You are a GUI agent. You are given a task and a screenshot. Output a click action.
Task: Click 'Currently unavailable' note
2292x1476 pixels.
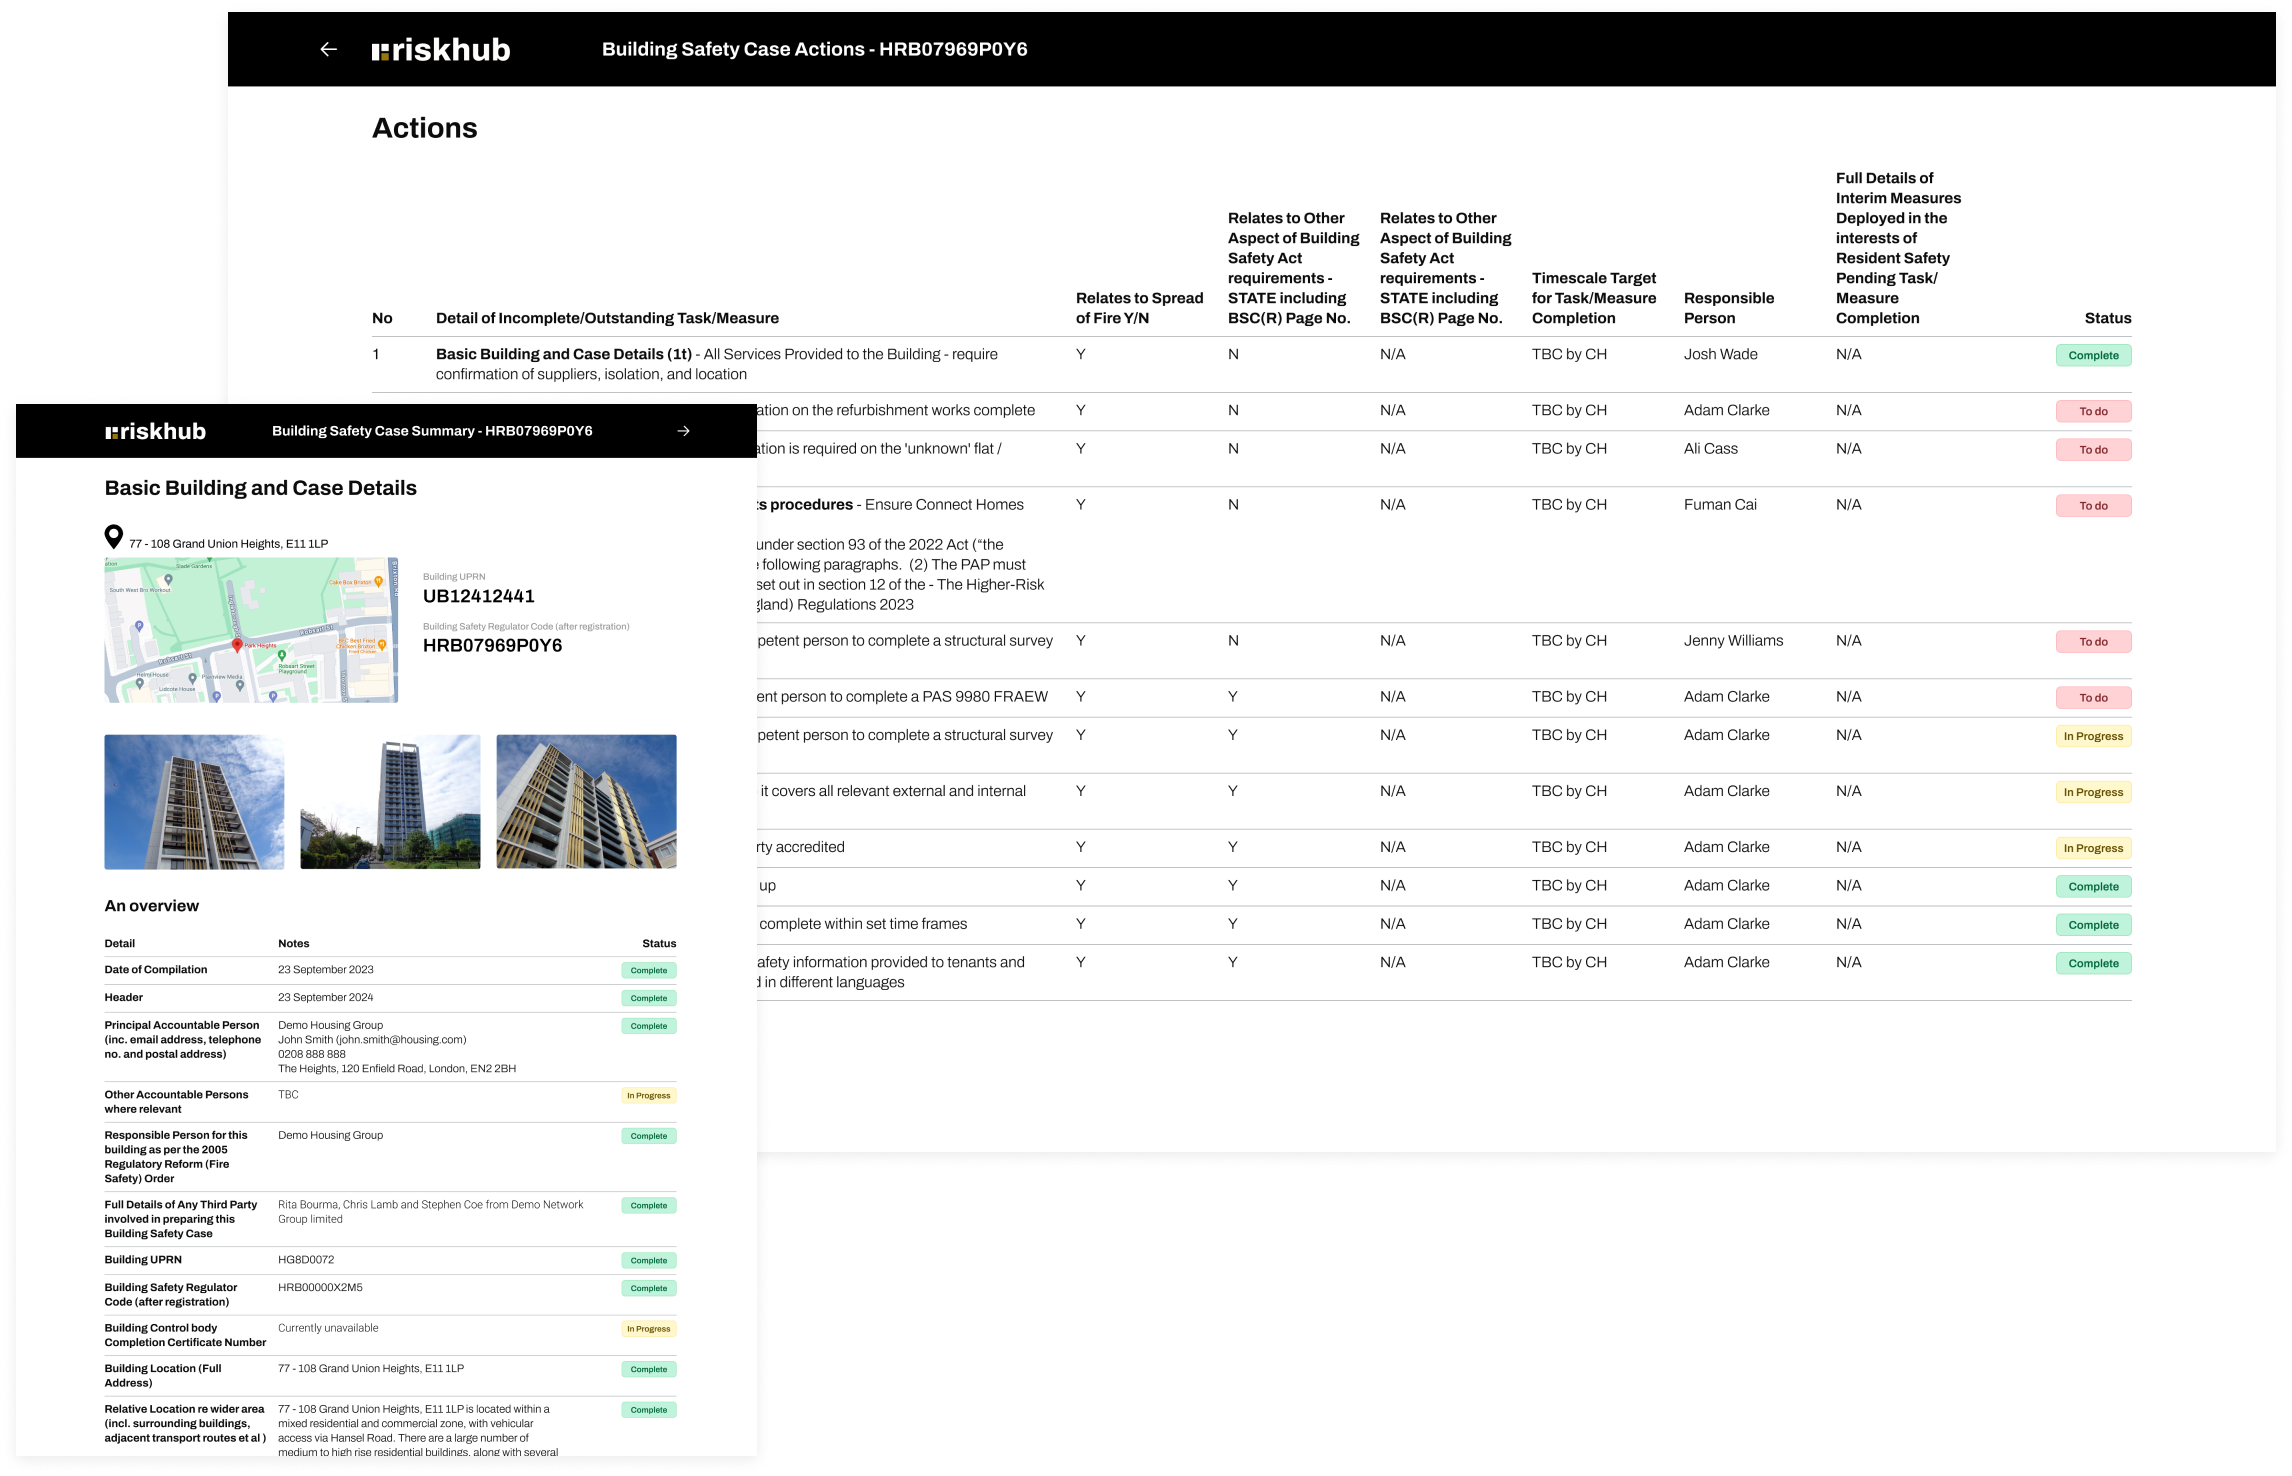[328, 1329]
